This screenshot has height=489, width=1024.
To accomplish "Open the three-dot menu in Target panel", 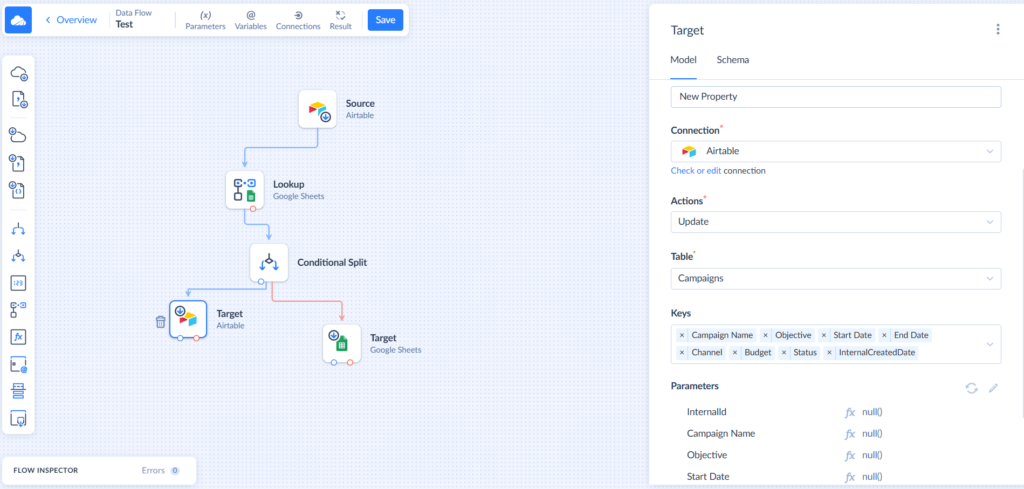I will click(x=997, y=30).
